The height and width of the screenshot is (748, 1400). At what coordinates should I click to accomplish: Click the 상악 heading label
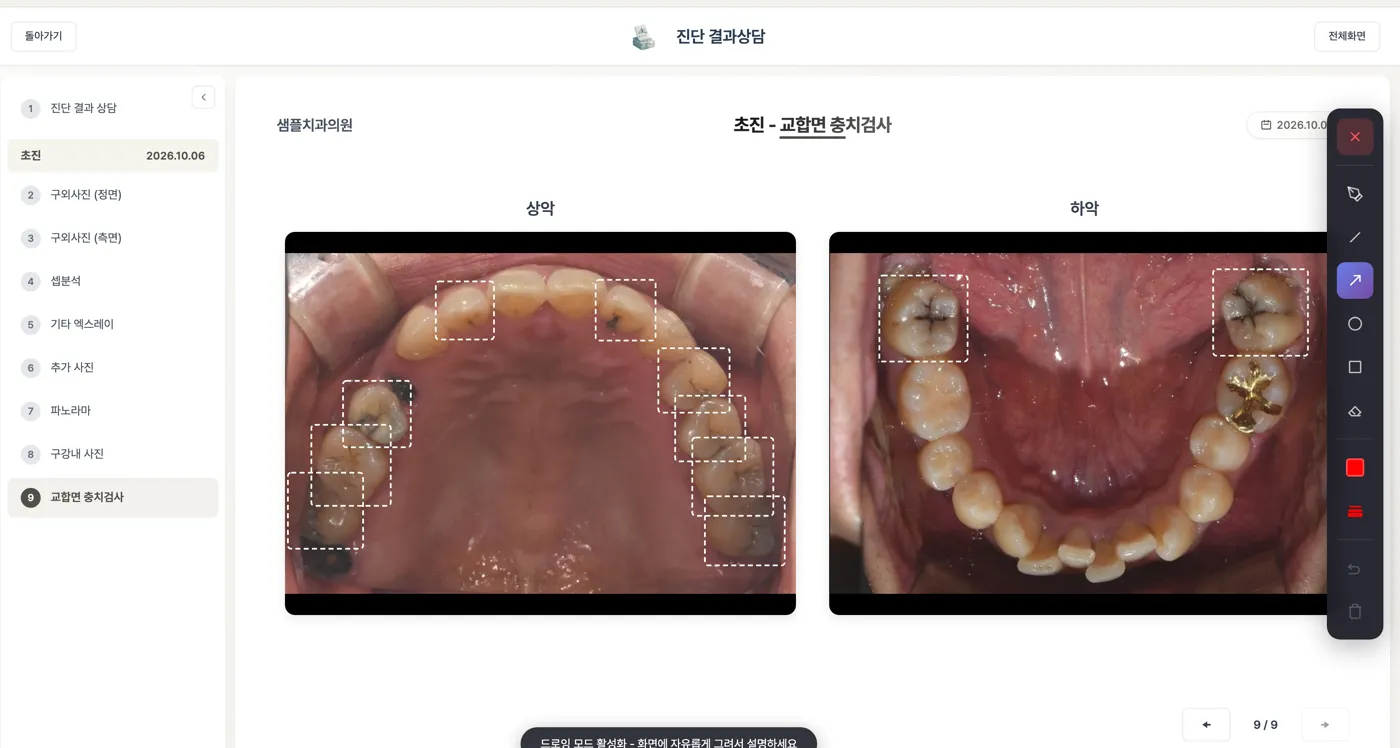(x=540, y=208)
